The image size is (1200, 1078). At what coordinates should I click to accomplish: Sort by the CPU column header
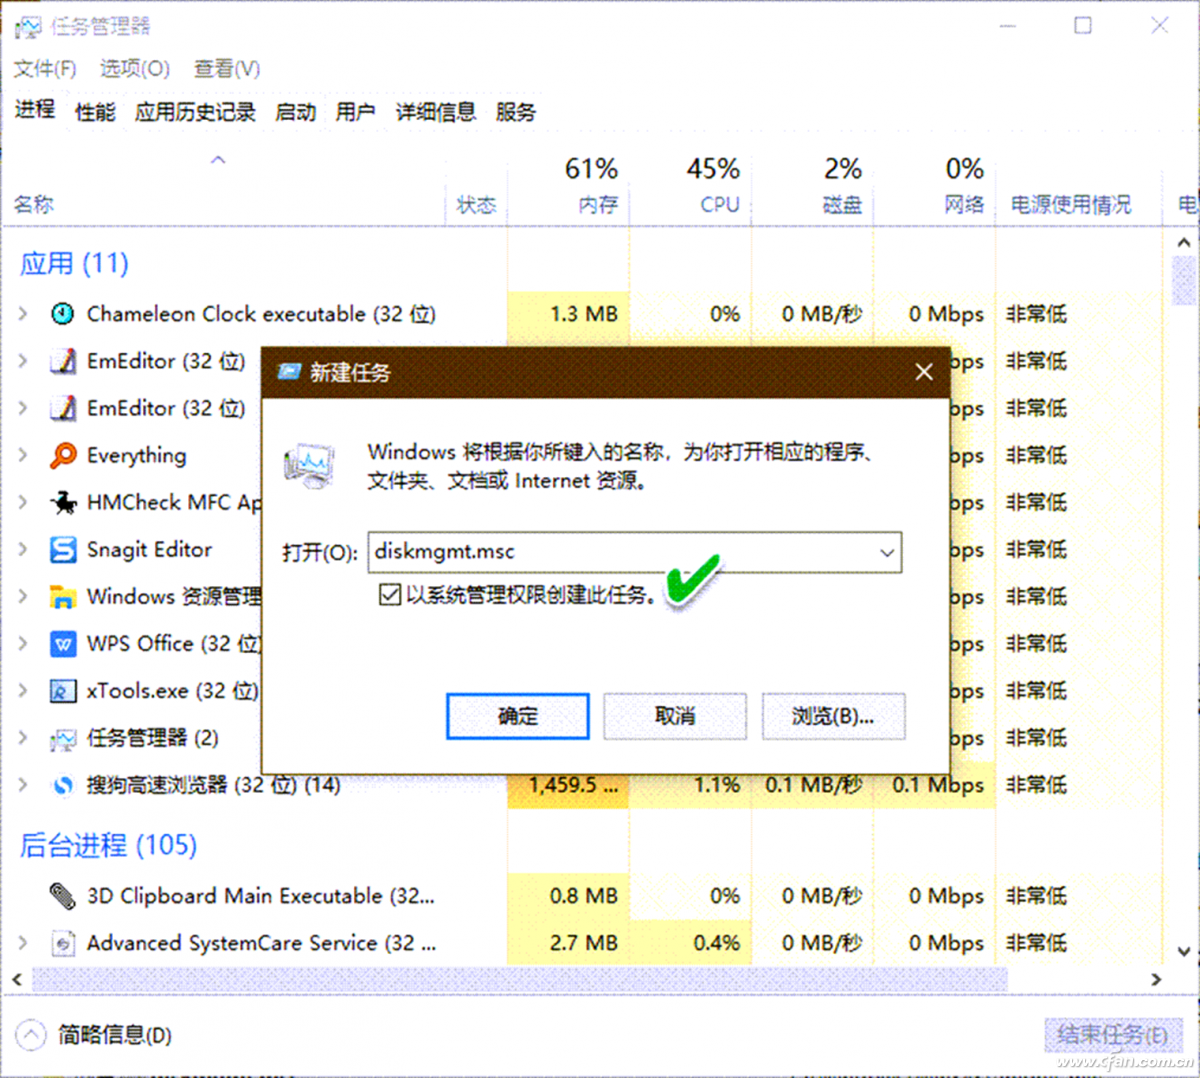tap(720, 205)
